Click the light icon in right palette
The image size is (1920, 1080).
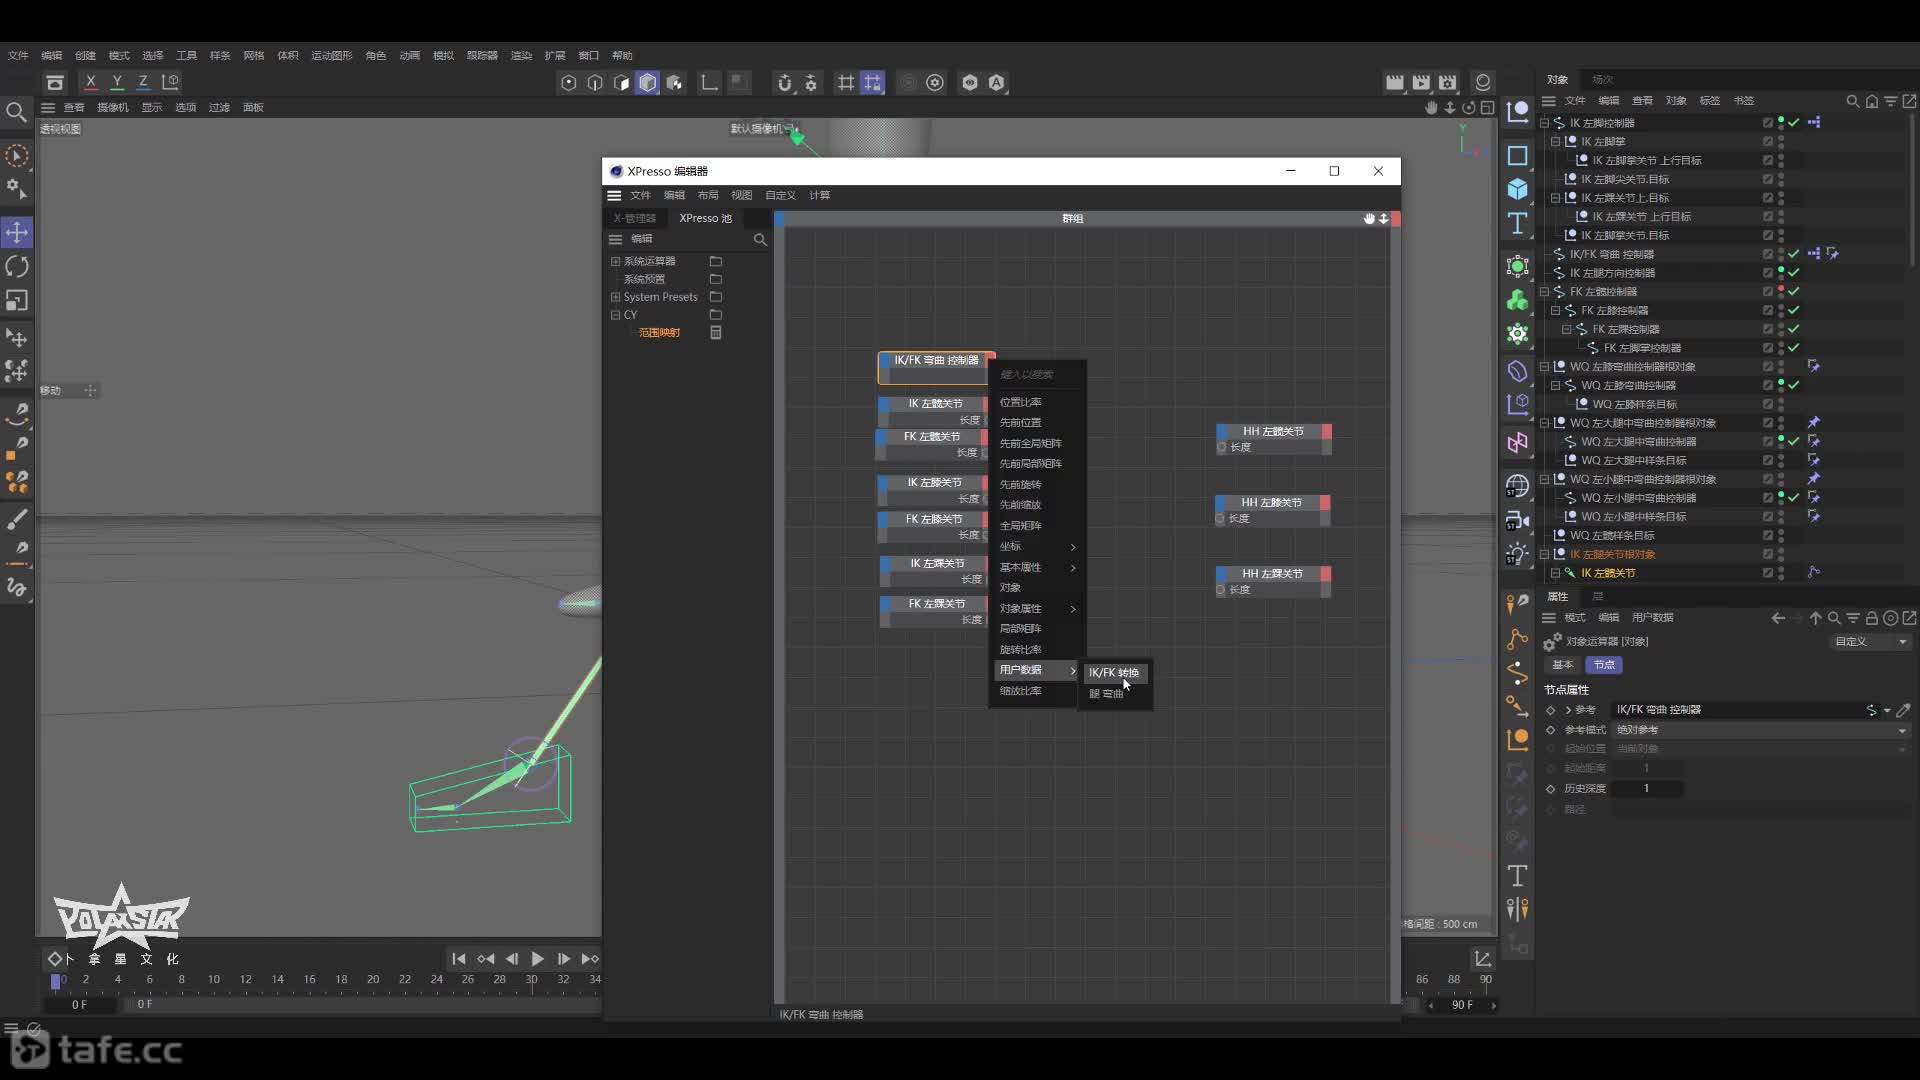tap(1517, 553)
